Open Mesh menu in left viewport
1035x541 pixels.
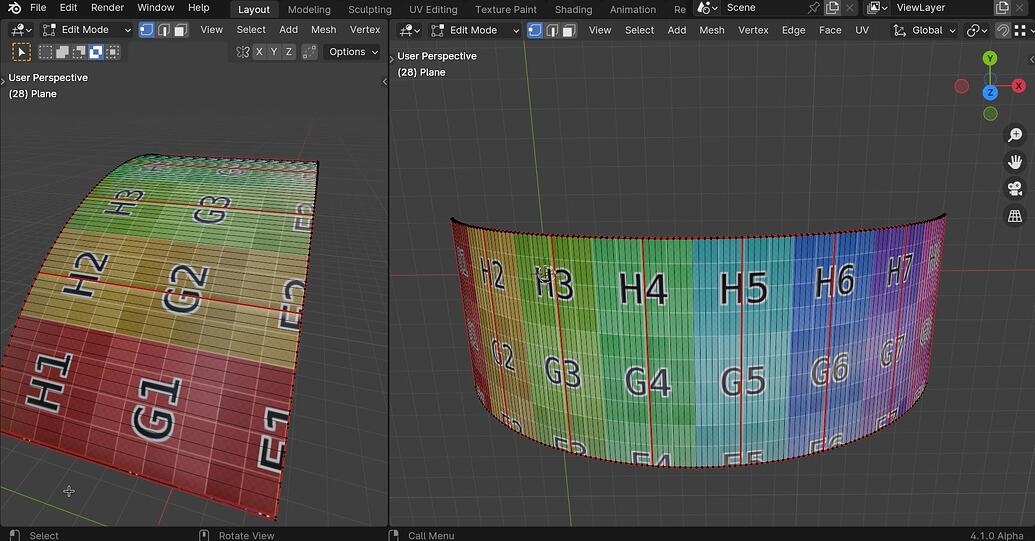coord(323,30)
